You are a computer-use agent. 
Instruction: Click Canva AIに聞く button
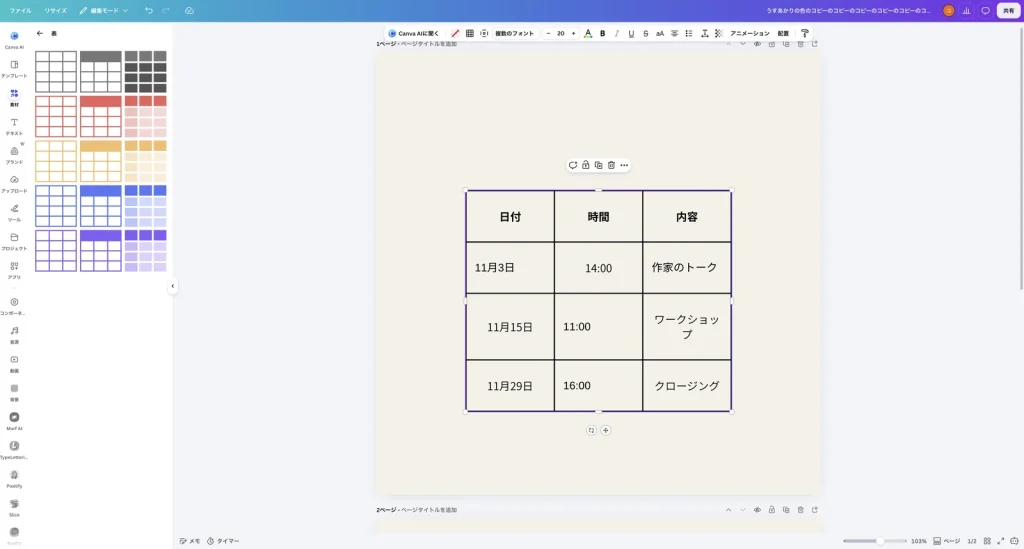[413, 33]
